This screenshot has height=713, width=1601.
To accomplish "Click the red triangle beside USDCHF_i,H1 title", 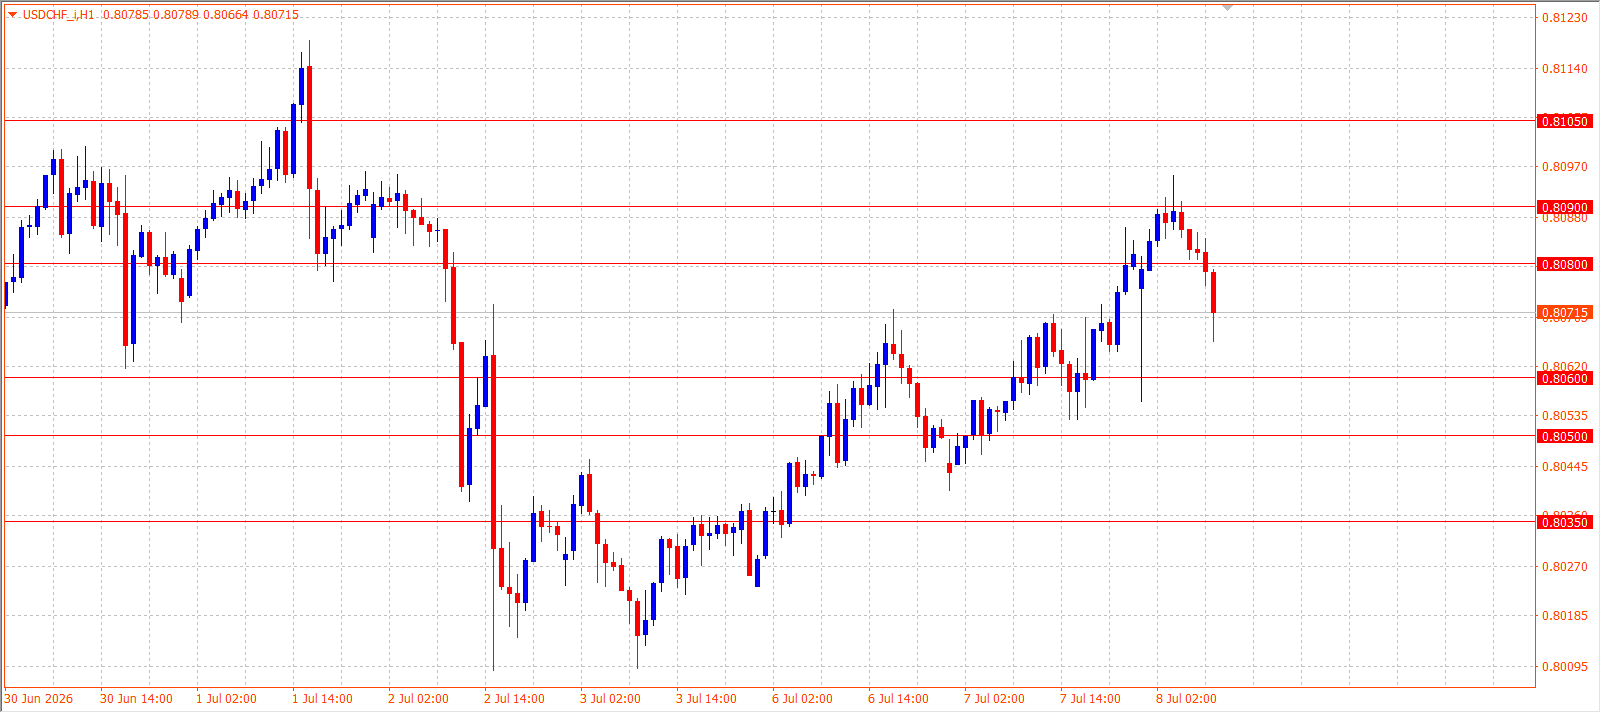I will [x=13, y=15].
